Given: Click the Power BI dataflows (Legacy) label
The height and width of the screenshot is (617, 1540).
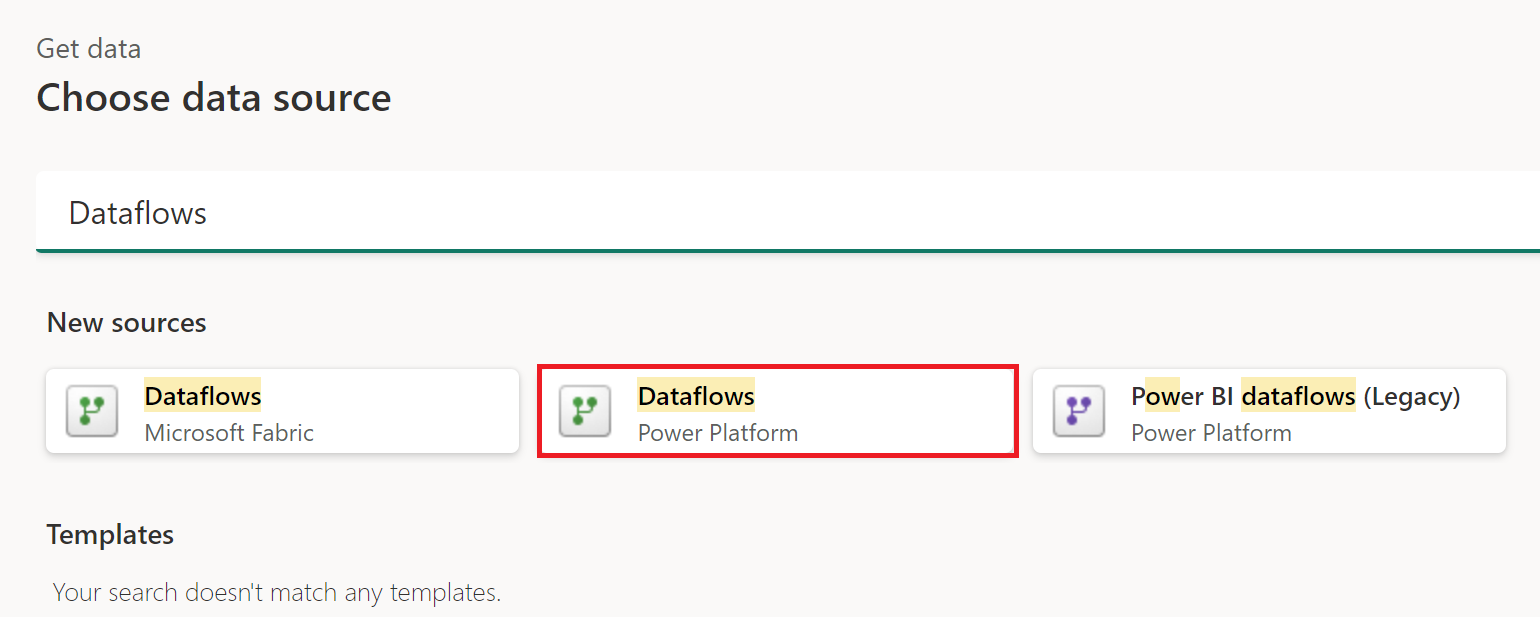Looking at the screenshot, I should point(1293,396).
